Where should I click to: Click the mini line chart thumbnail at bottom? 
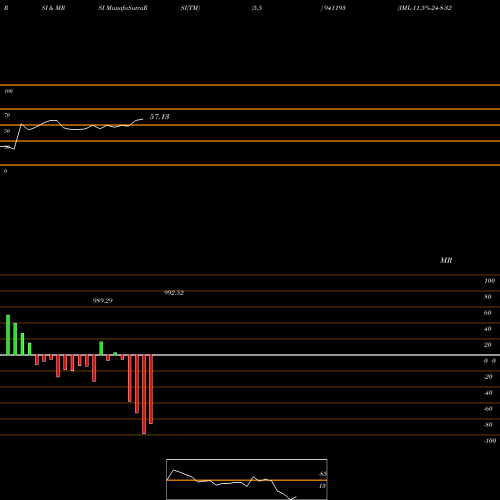click(247, 479)
